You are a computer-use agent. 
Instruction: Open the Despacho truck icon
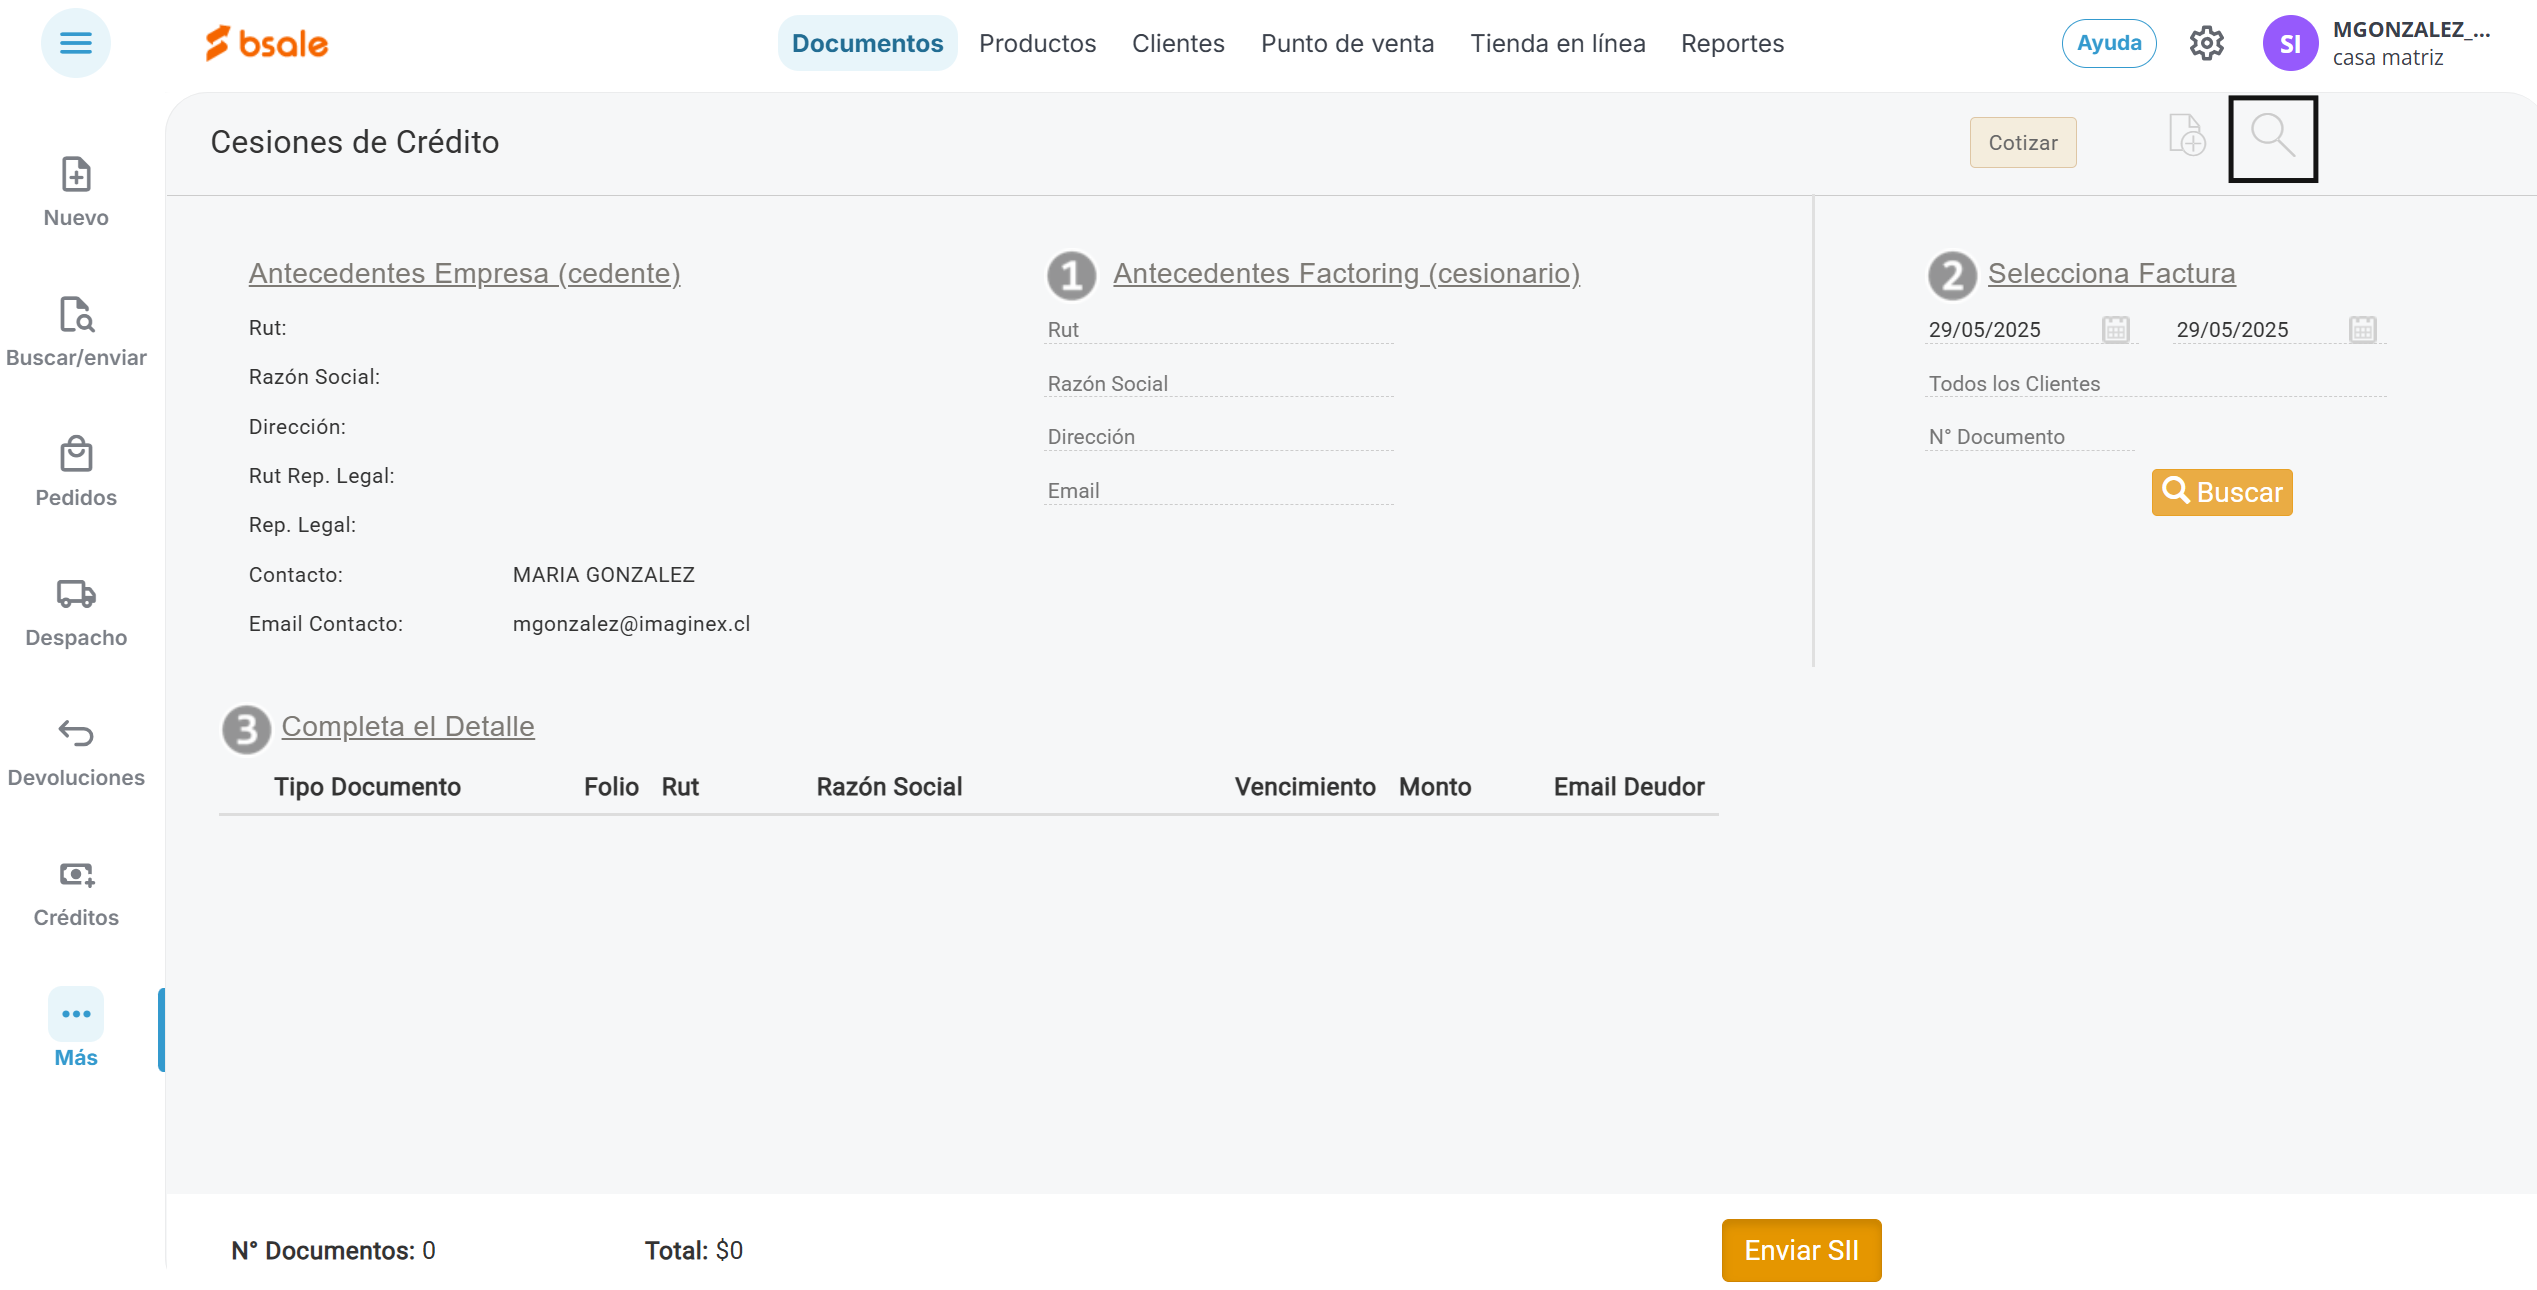click(76, 595)
